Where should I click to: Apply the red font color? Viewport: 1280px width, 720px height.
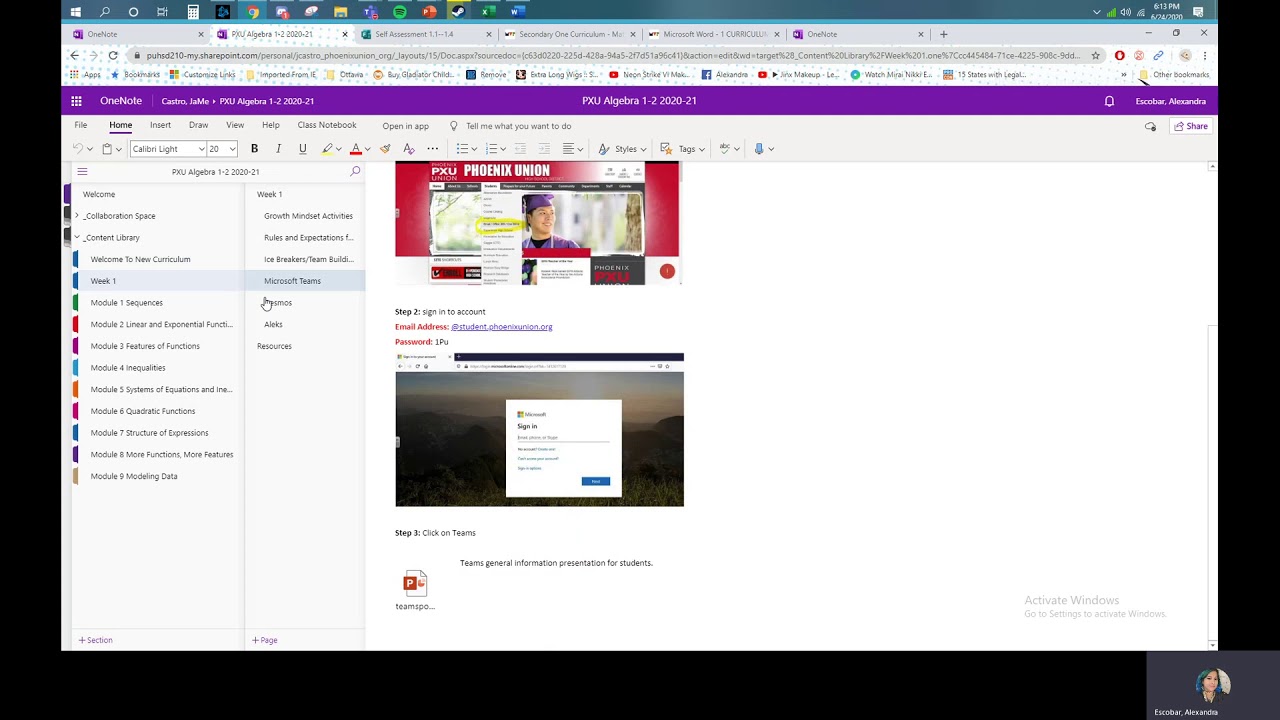pos(355,149)
